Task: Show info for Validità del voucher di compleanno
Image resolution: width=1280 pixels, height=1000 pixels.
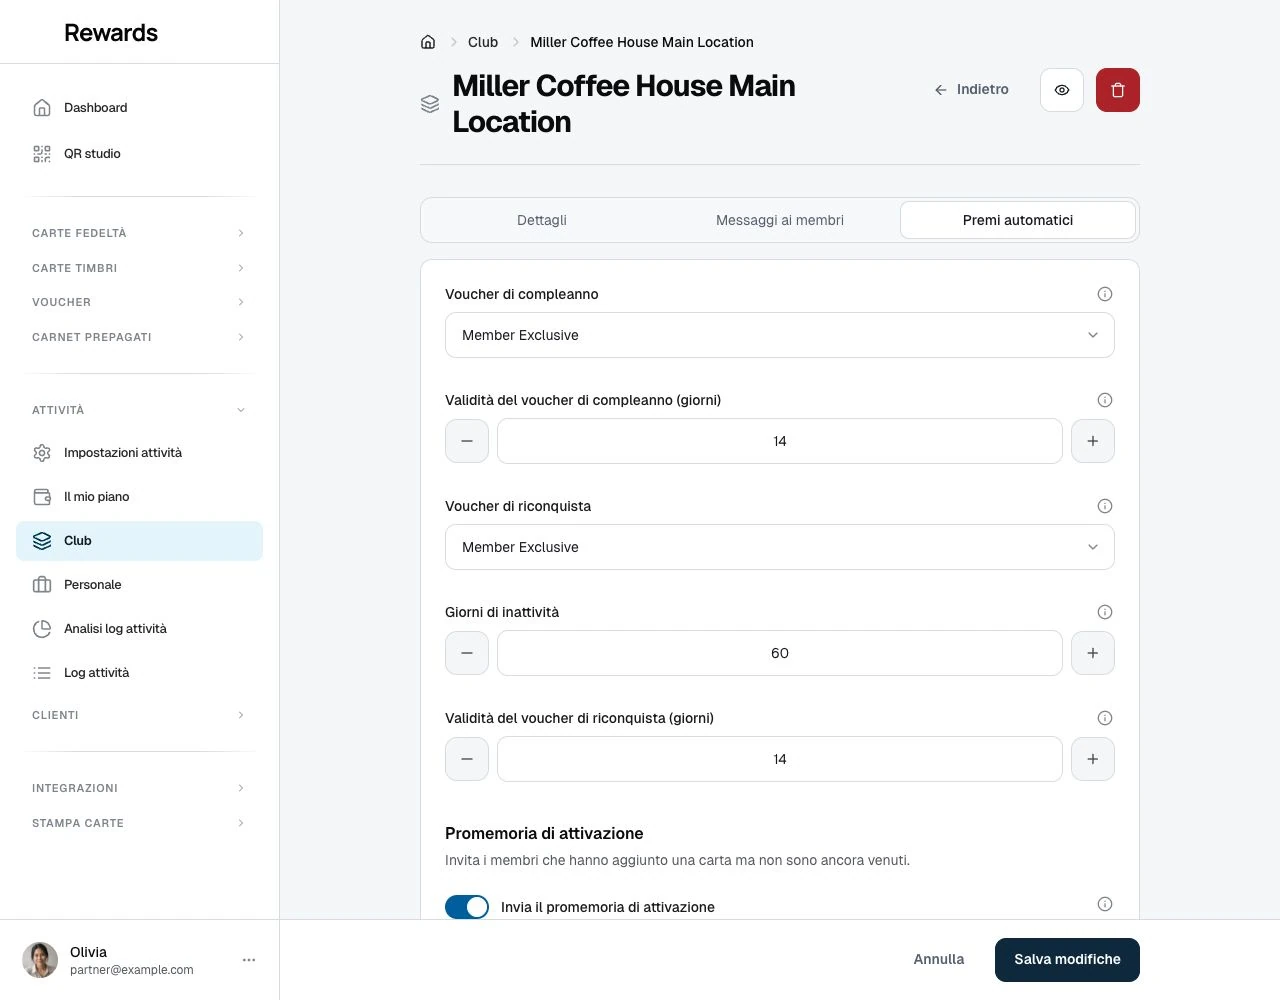Action: click(1105, 400)
